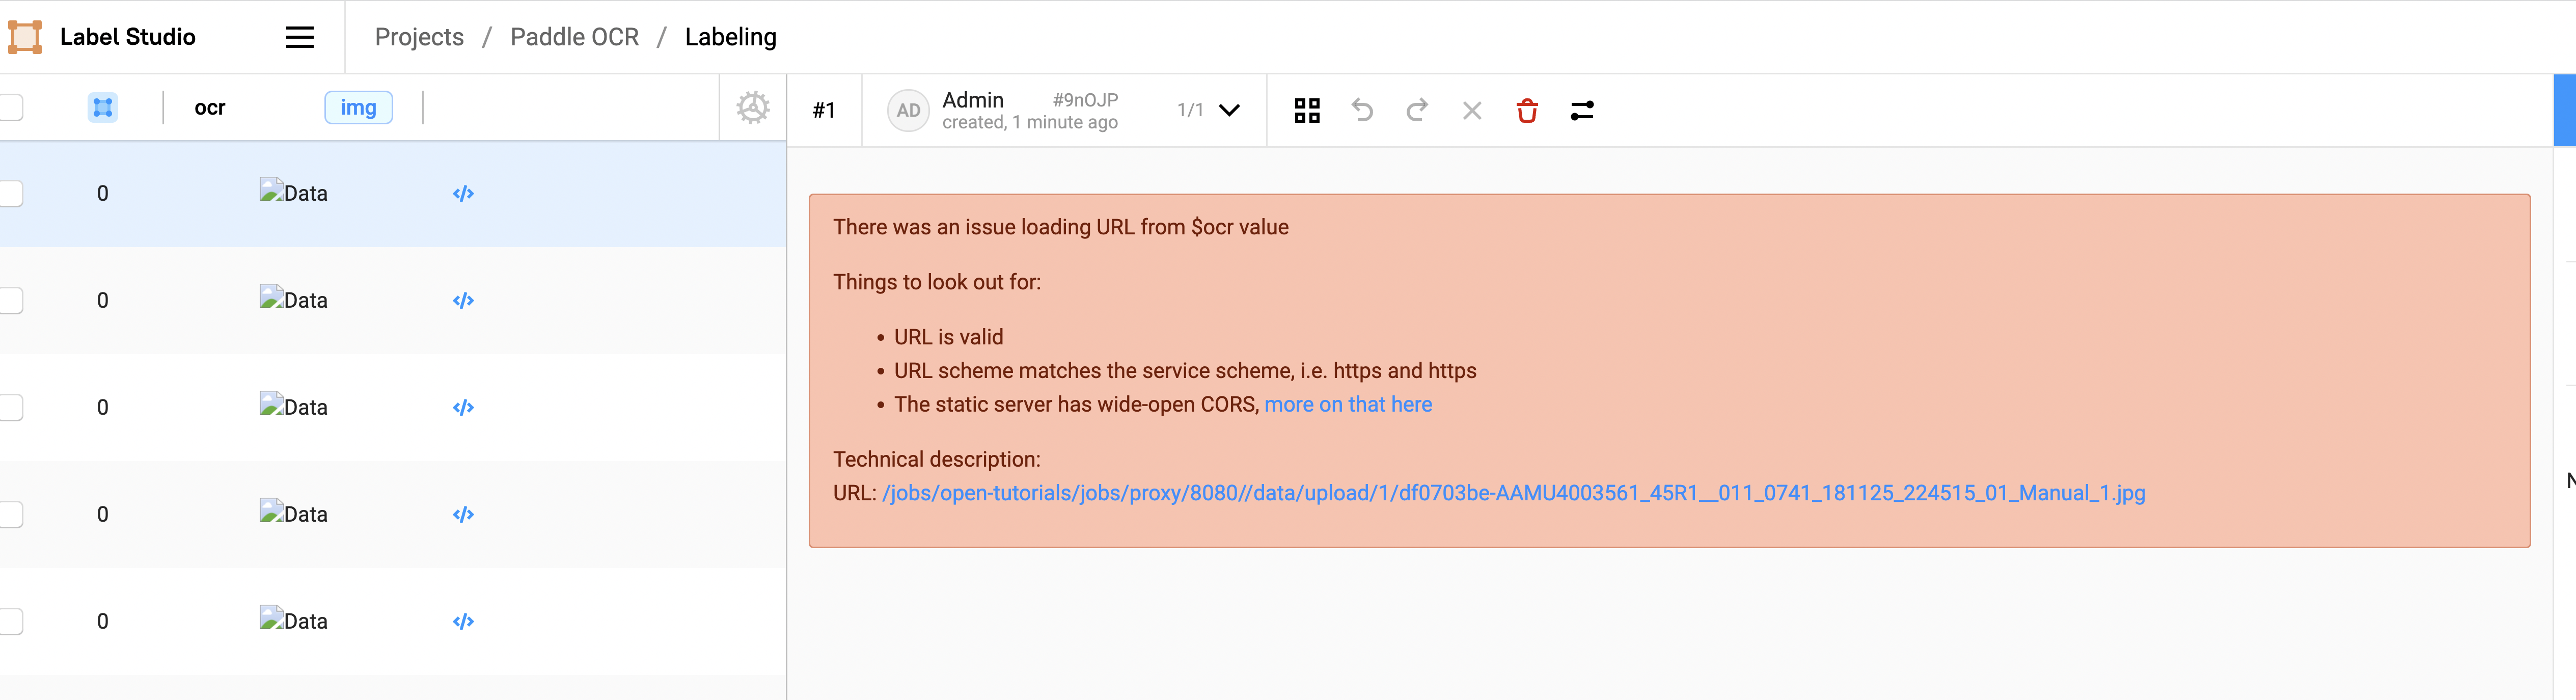Undo the last annotation action
Viewport: 2576px width, 700px height.
[1361, 110]
